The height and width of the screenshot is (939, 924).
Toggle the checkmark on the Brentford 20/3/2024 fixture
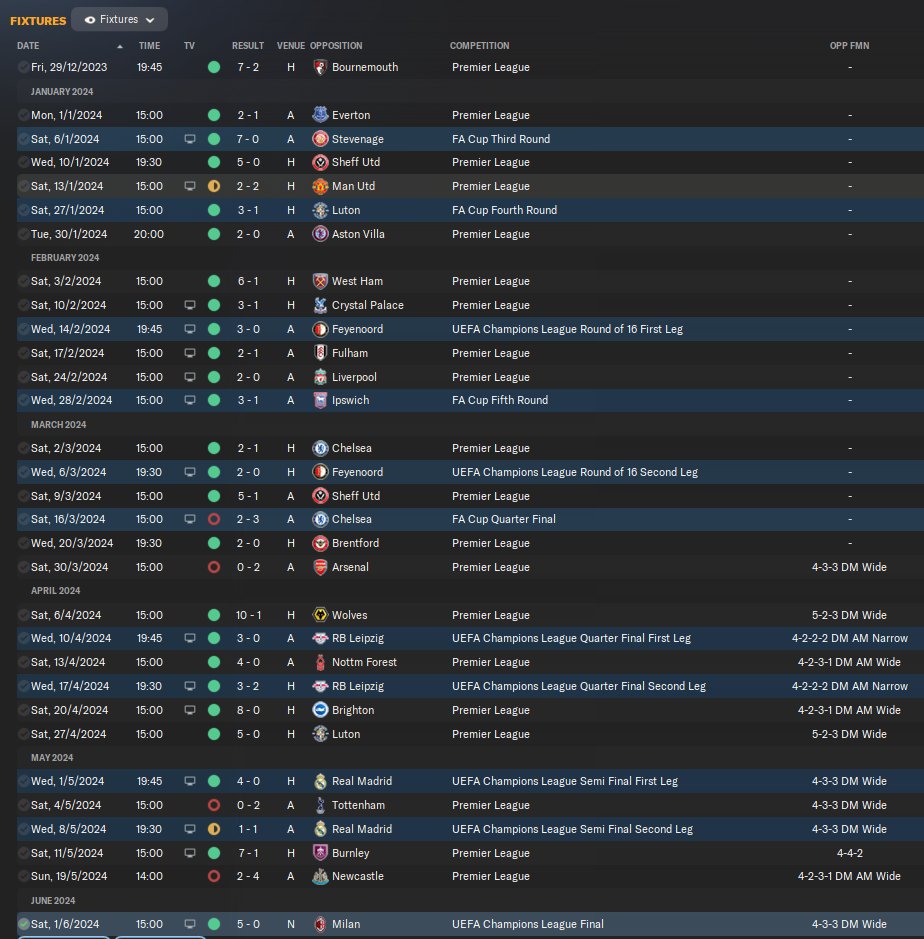coord(23,543)
